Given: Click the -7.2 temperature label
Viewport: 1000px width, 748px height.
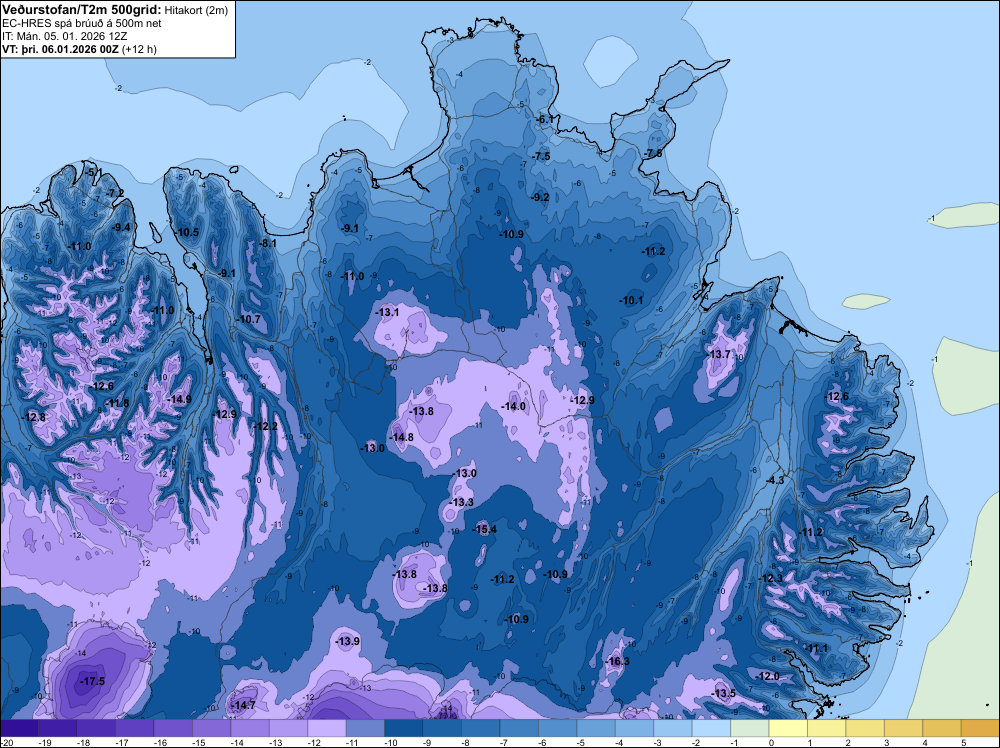Looking at the screenshot, I should tap(115, 193).
